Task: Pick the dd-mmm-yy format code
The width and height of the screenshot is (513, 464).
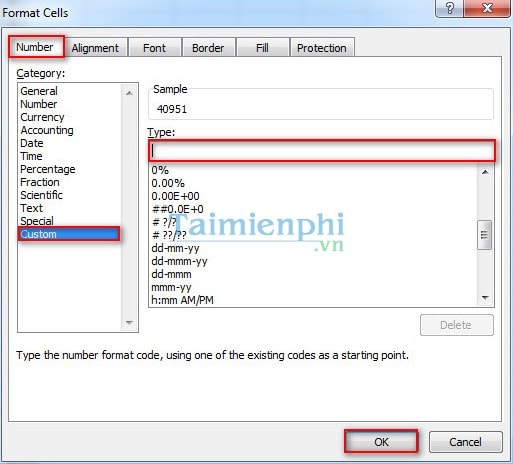Action: (179, 261)
